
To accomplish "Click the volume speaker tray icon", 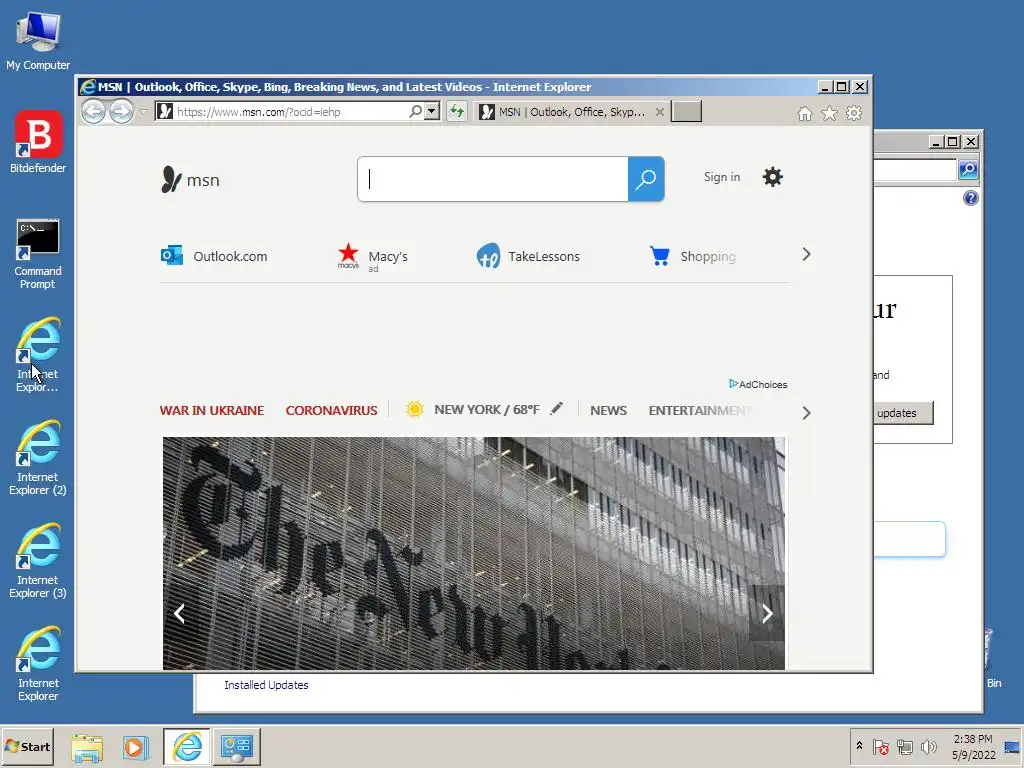I will coord(928,746).
